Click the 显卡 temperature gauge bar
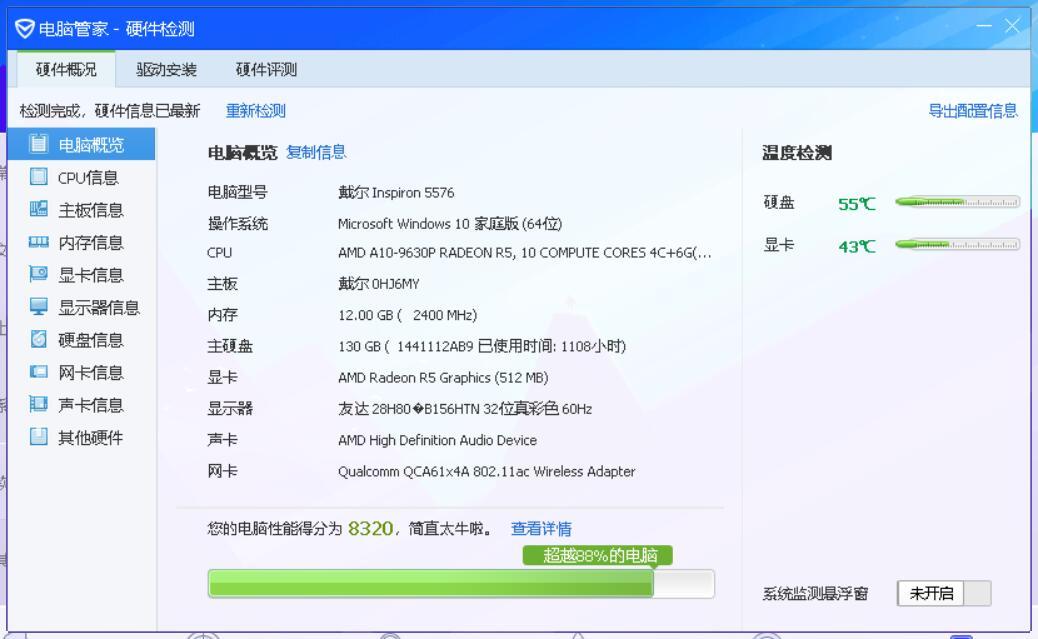 click(x=957, y=244)
